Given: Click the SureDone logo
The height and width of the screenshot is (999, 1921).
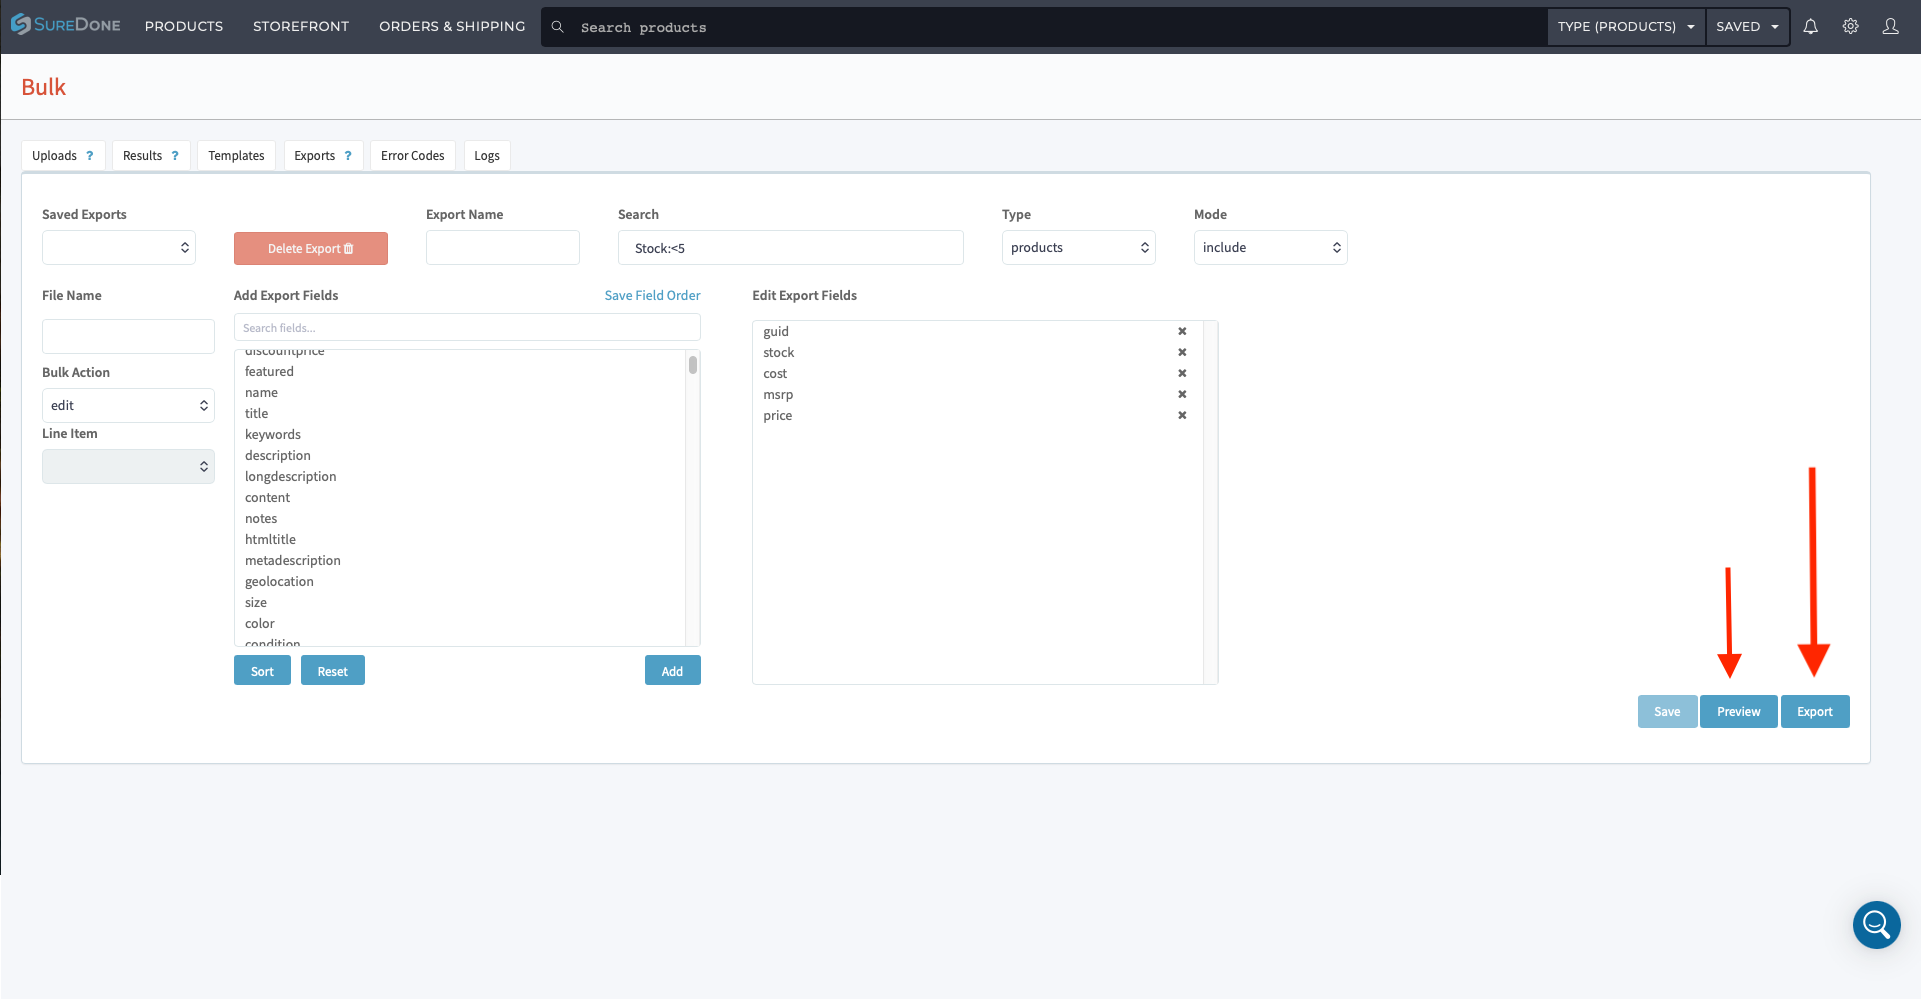Looking at the screenshot, I should 66,25.
